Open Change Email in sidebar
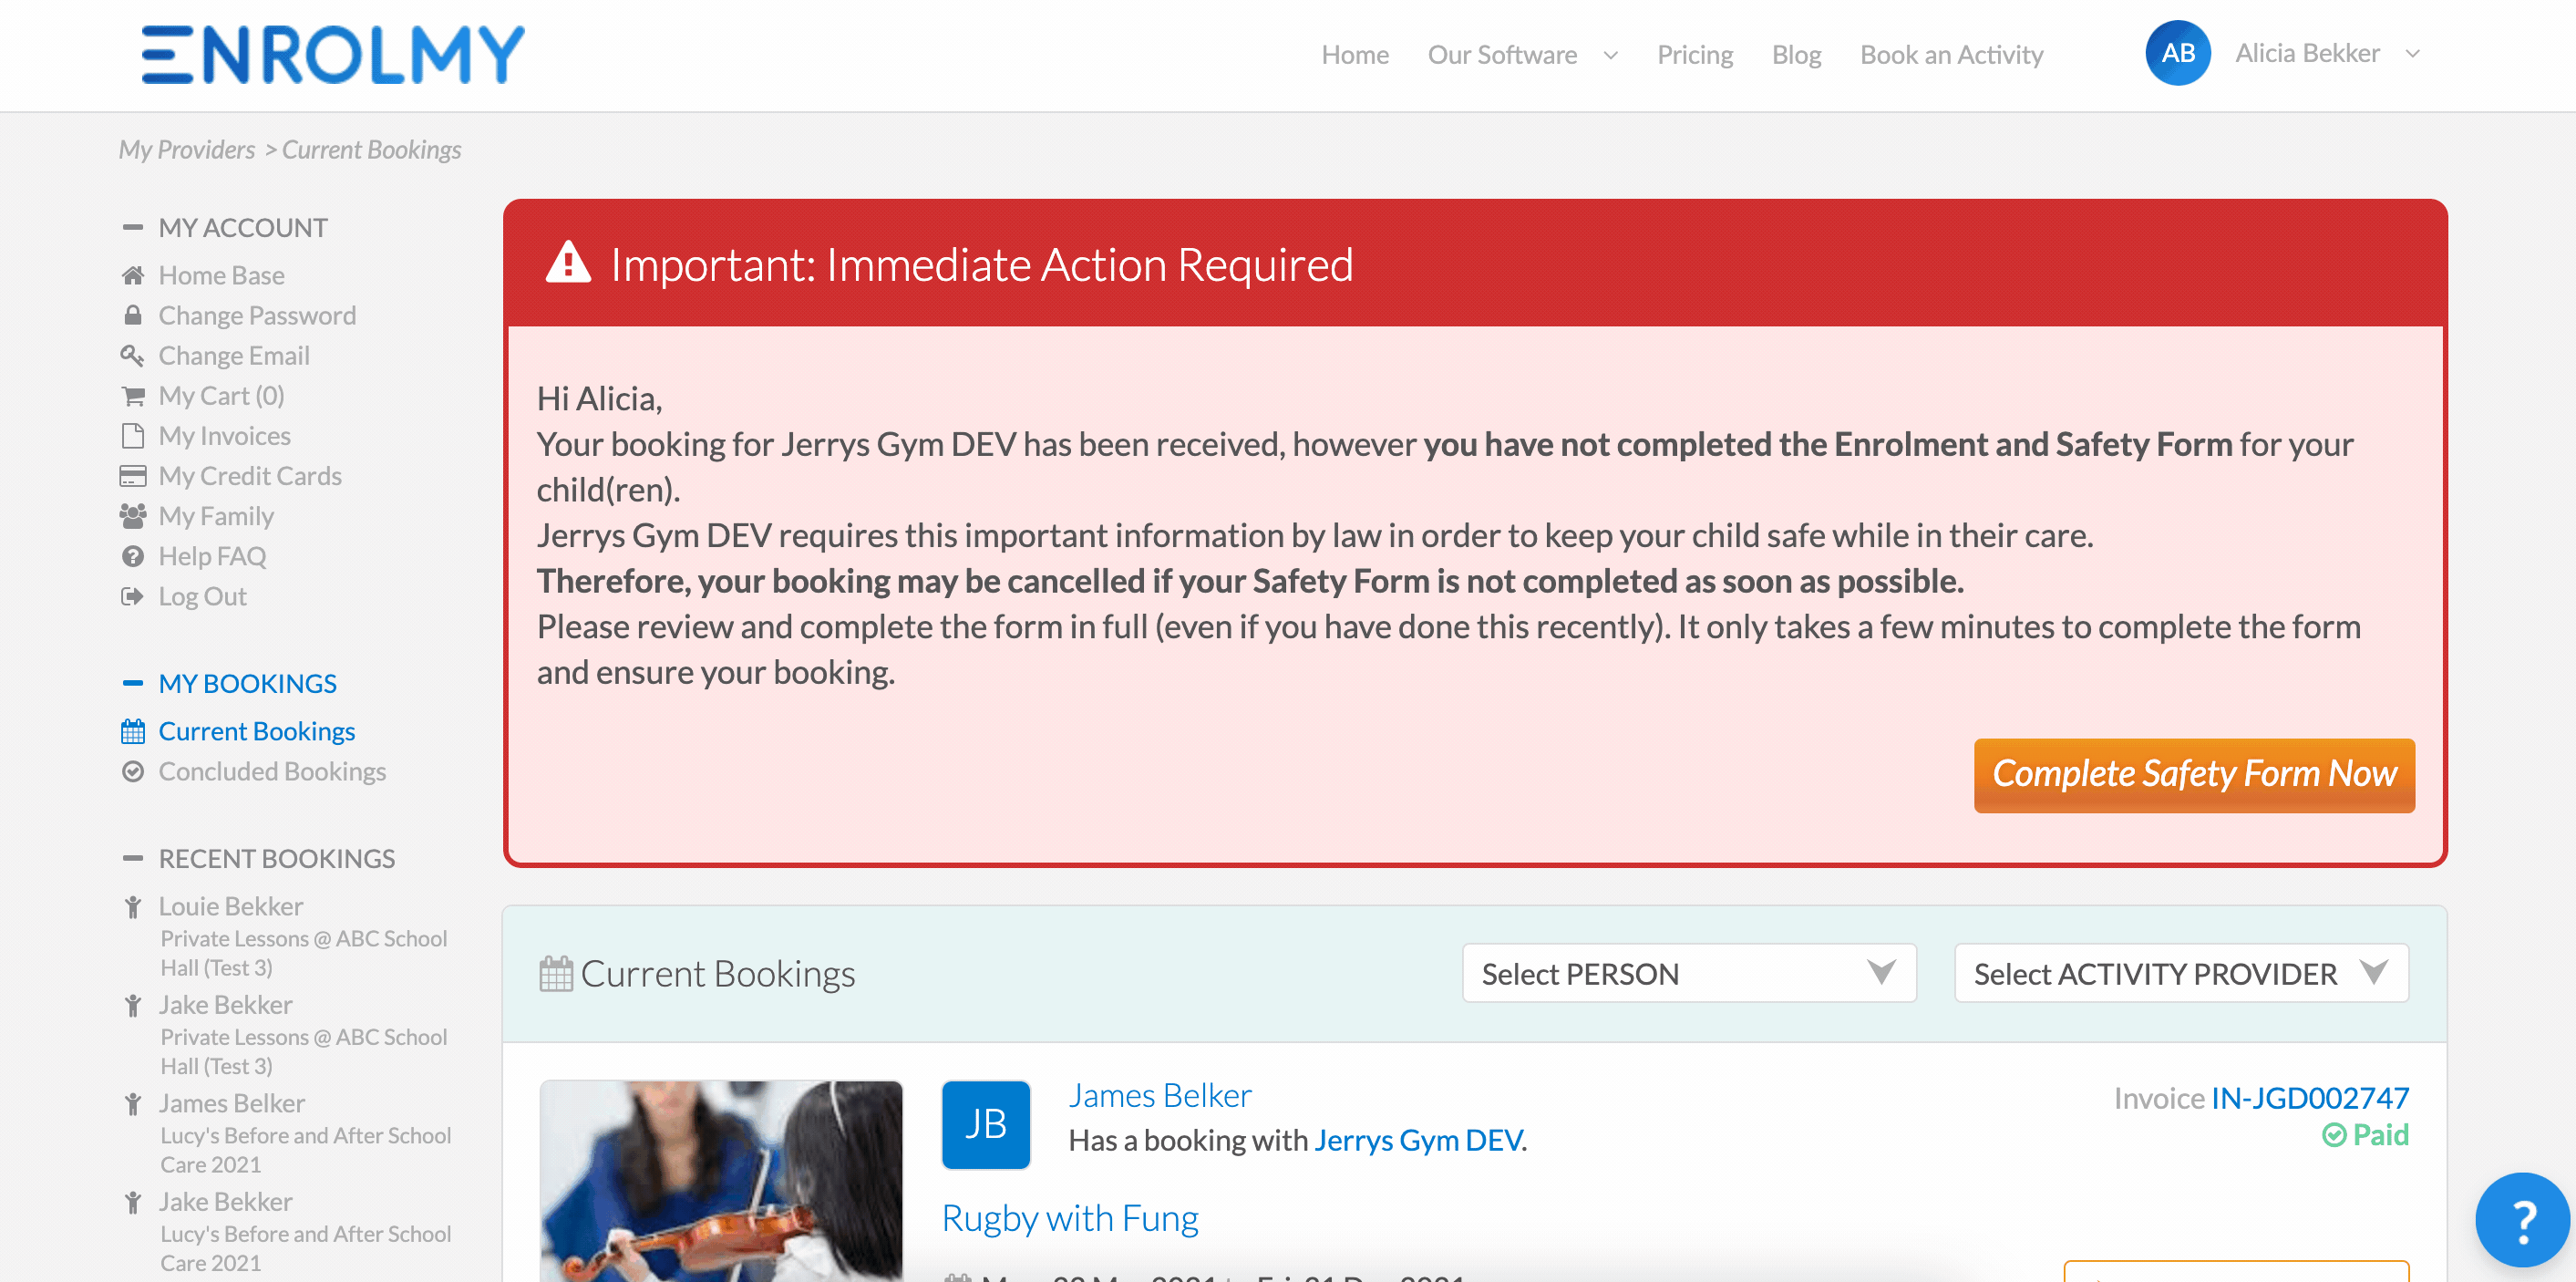 pos(234,355)
